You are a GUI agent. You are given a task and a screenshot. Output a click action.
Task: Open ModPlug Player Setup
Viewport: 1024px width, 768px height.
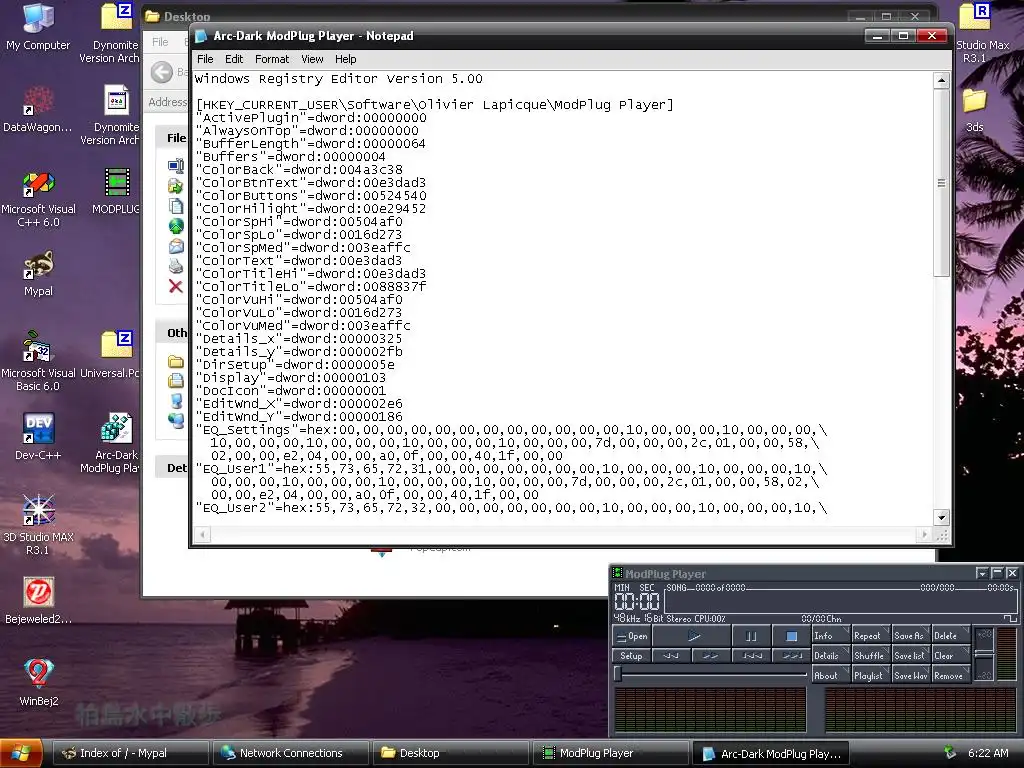pyautogui.click(x=632, y=656)
